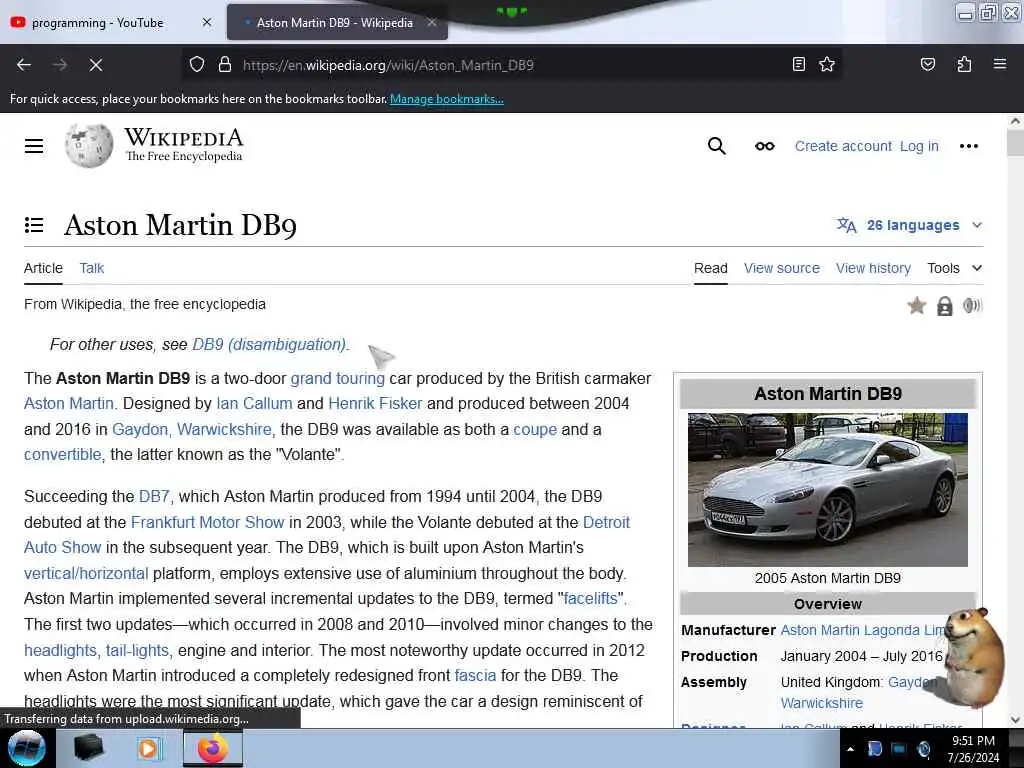Screen dimensions: 1024x768
Task: Follow the coupe link
Action: pos(535,430)
